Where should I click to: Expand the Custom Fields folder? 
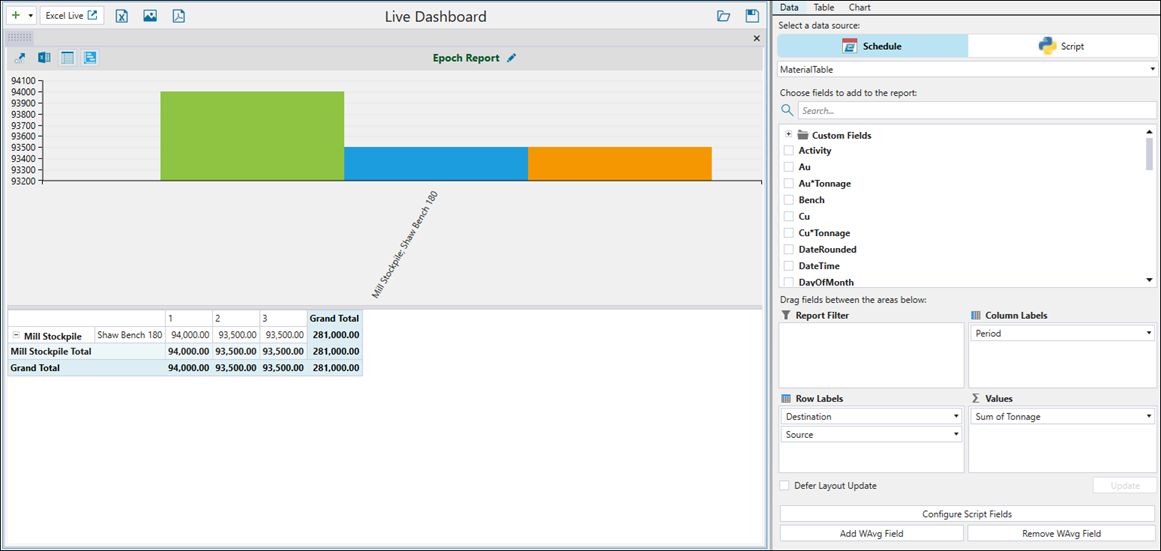click(x=789, y=135)
